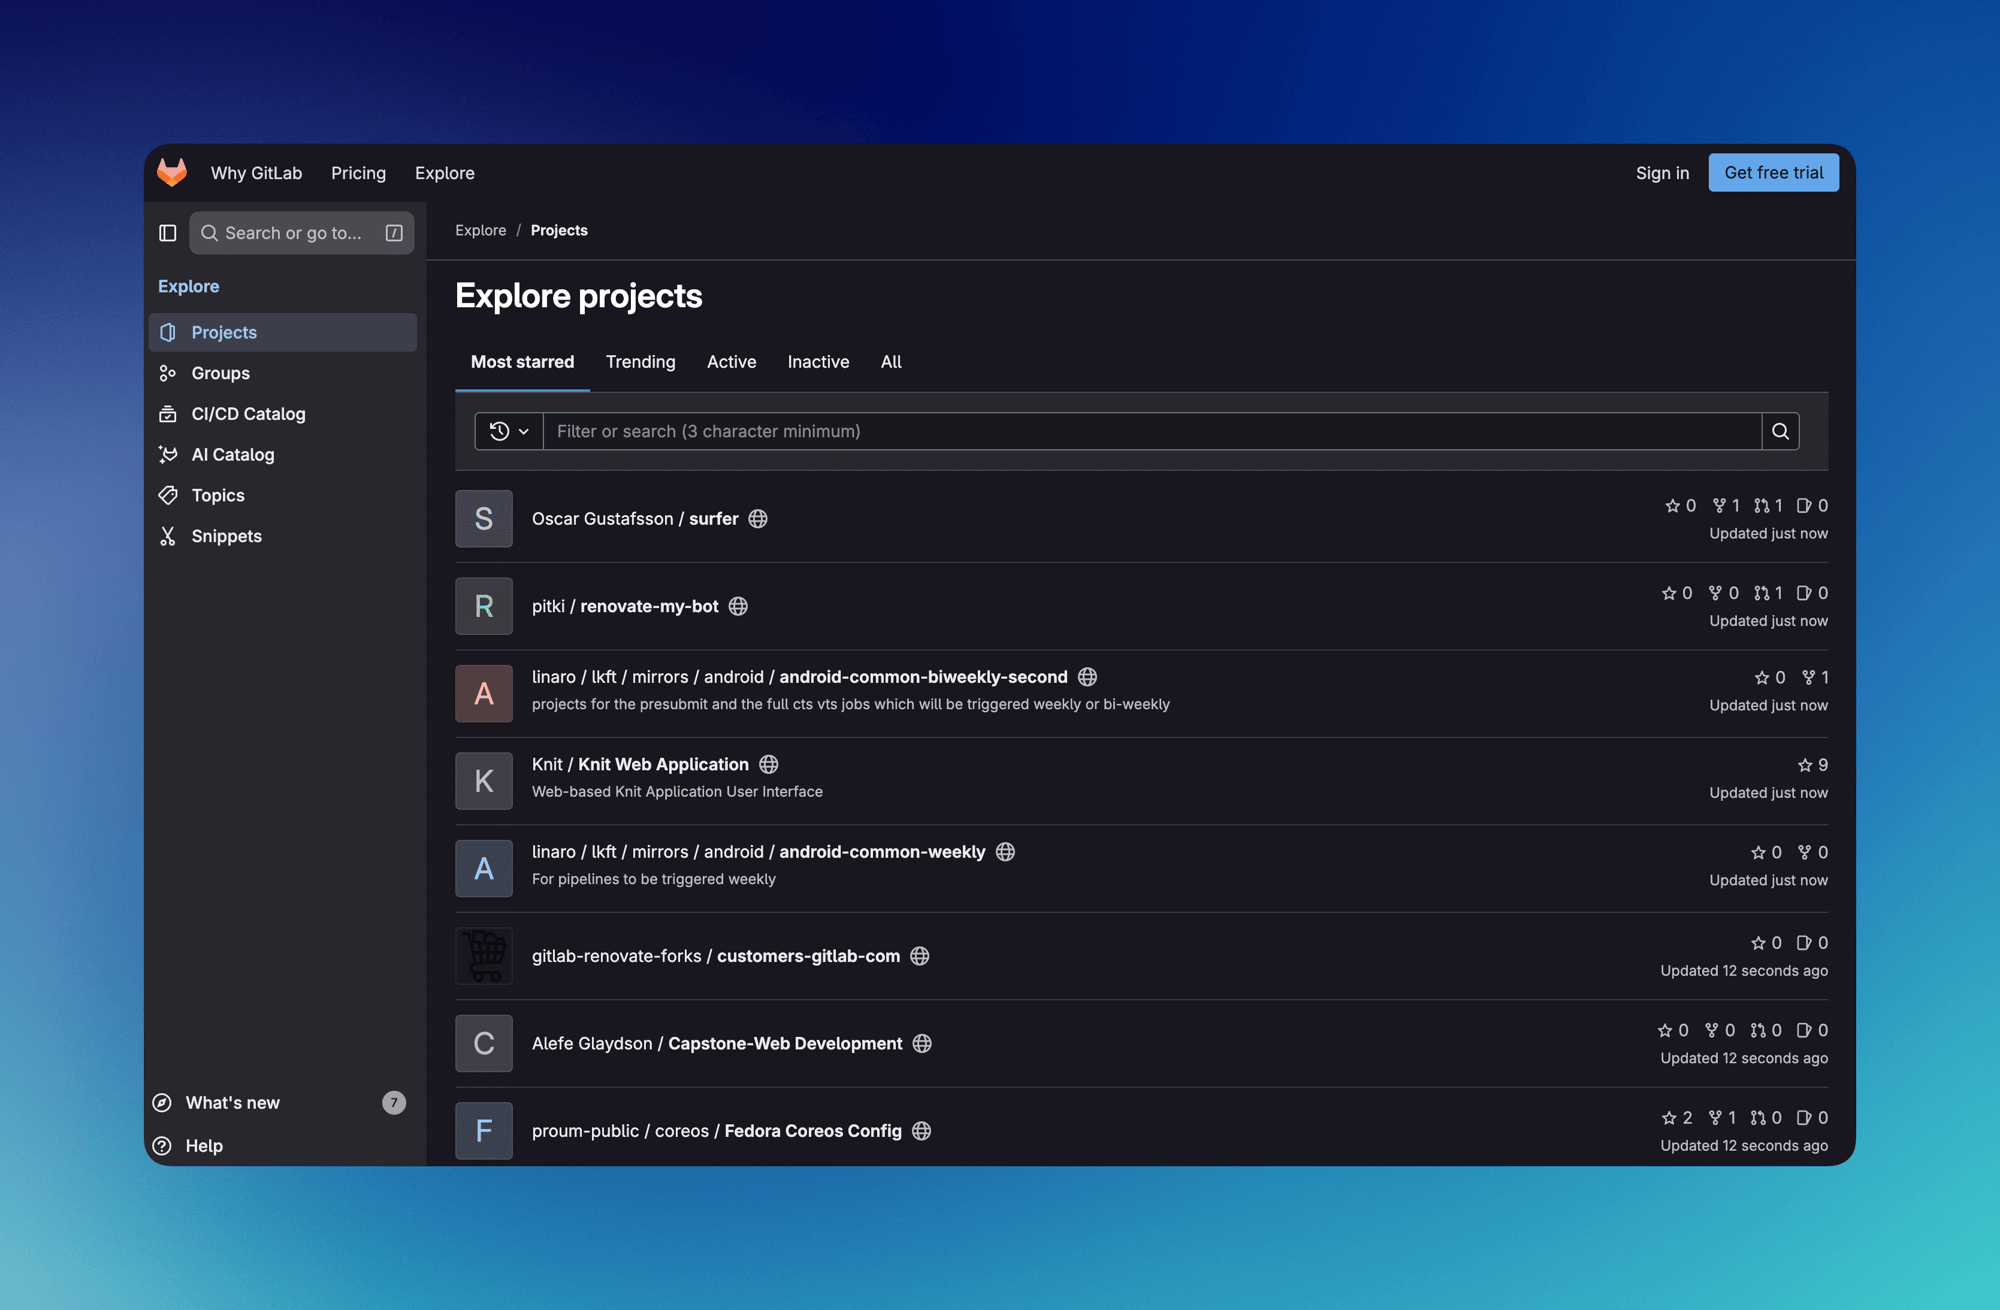Click the Help icon at bottom
The width and height of the screenshot is (2000, 1310).
tap(162, 1146)
